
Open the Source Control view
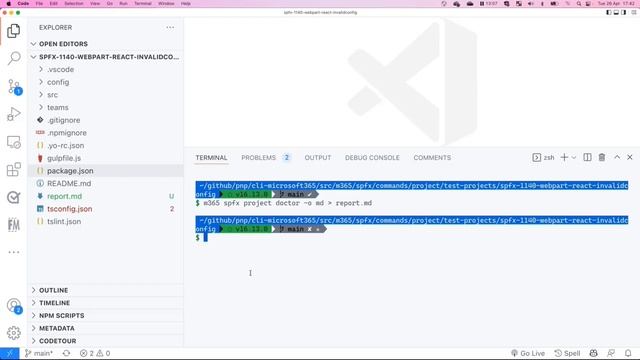13,87
